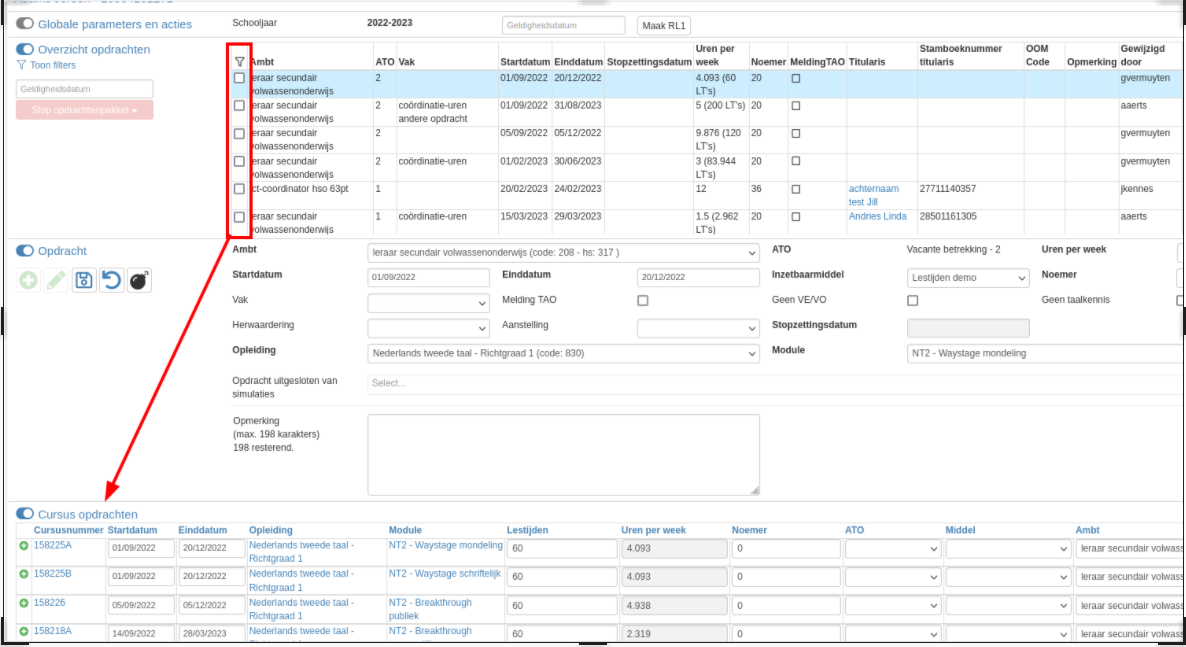This screenshot has width=1186, height=647.
Task: Click the Titularis column header
Action: 867,62
